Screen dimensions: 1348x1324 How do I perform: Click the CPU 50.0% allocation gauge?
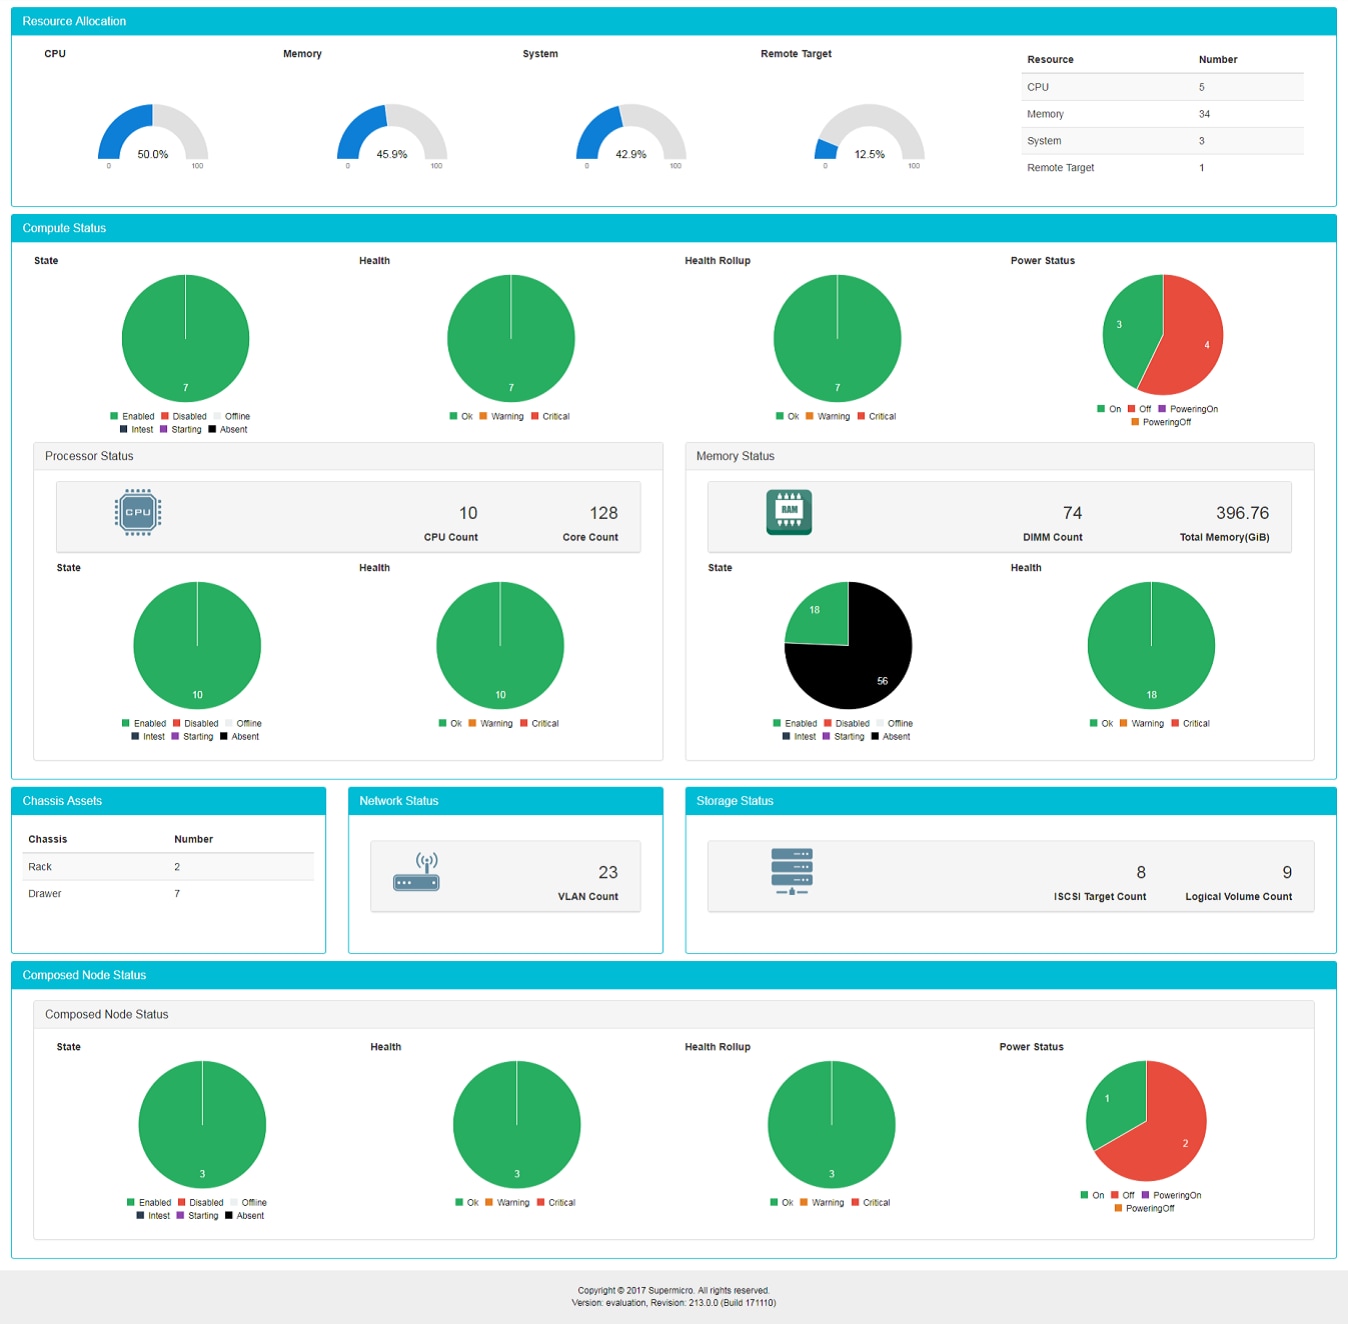[152, 135]
